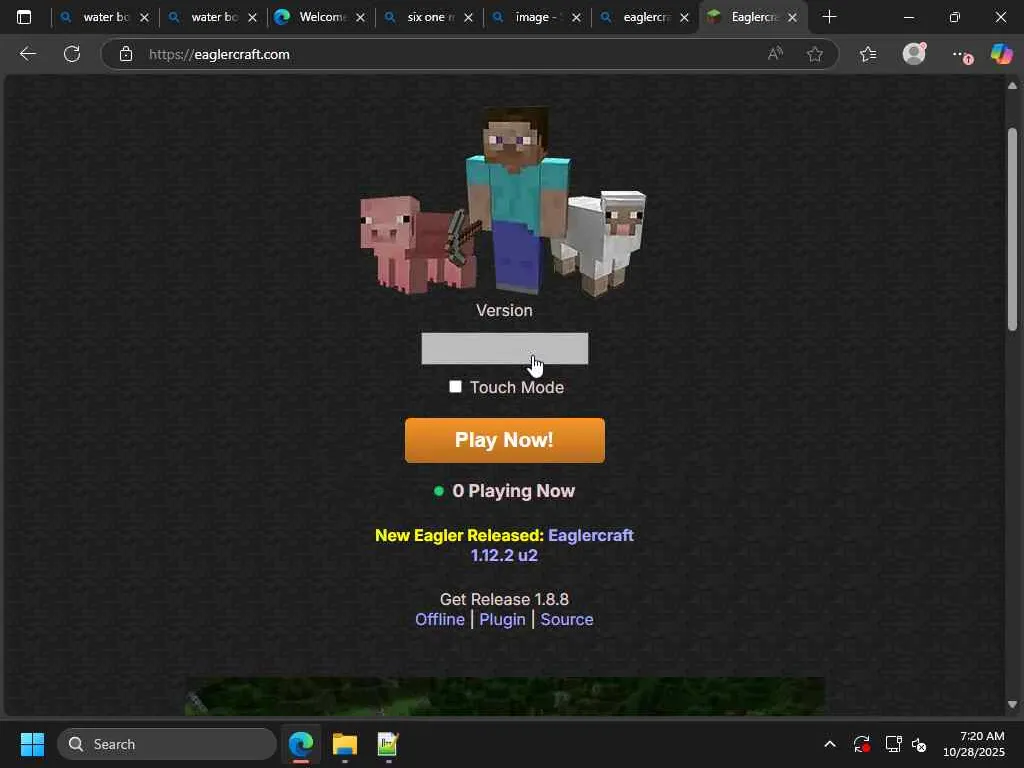Click the Steve with pig and sheep image
The height and width of the screenshot is (768, 1024).
pyautogui.click(x=503, y=200)
